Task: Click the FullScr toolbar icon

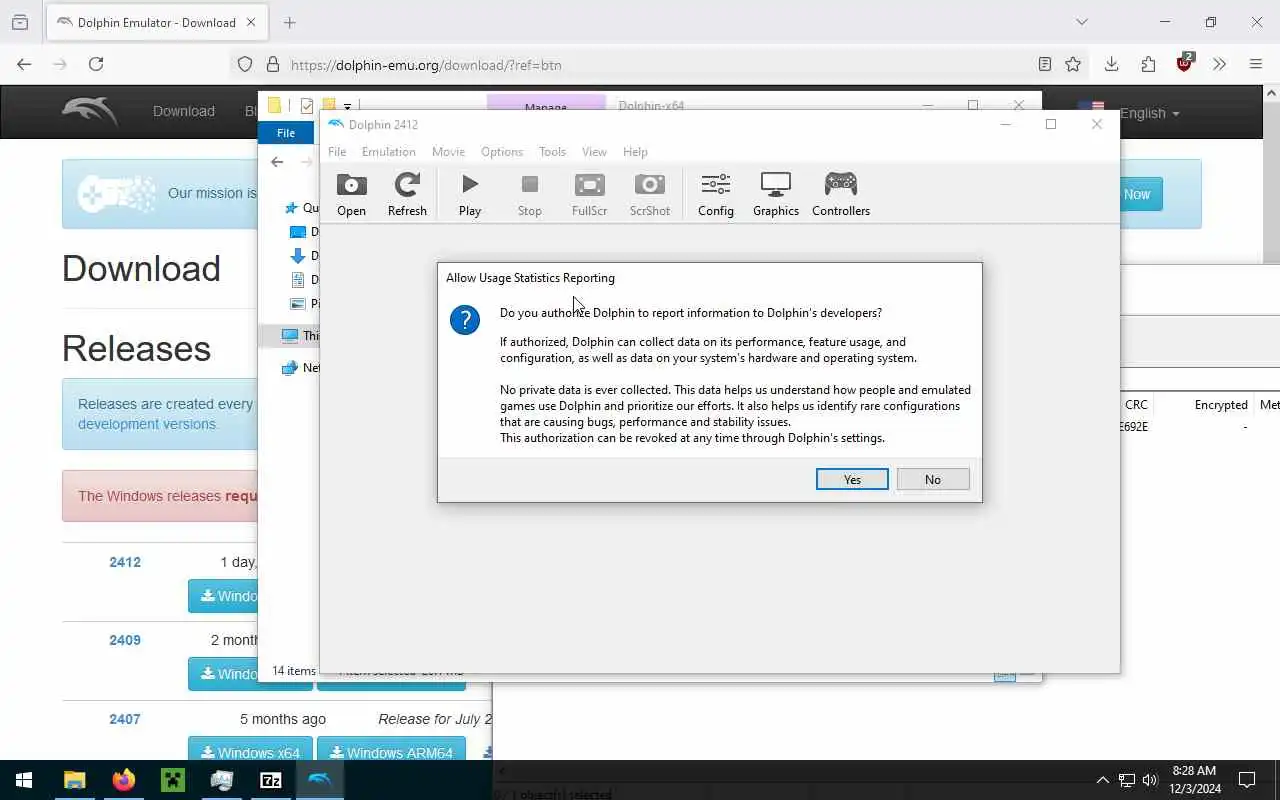Action: point(589,195)
